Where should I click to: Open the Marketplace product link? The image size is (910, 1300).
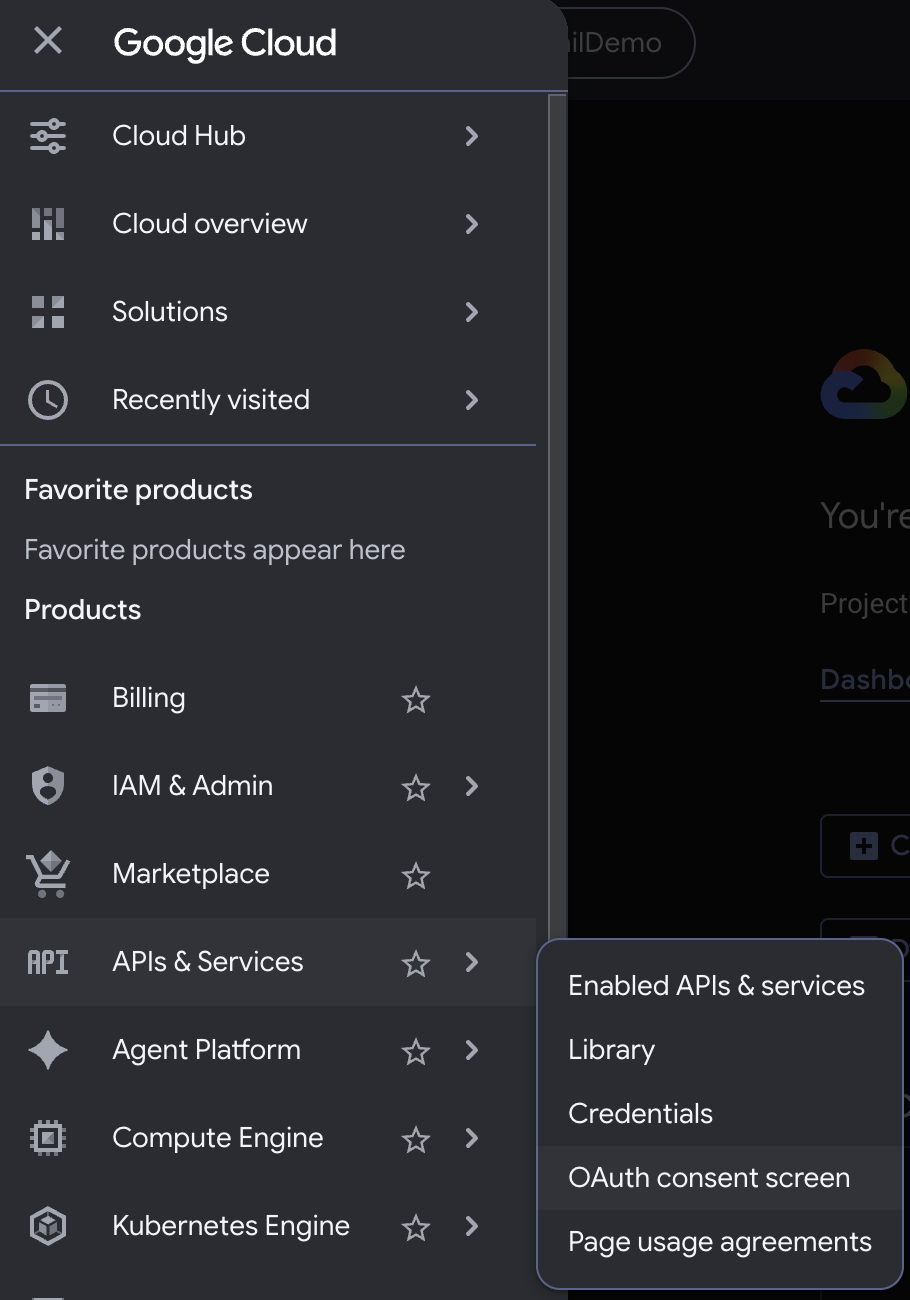click(191, 874)
